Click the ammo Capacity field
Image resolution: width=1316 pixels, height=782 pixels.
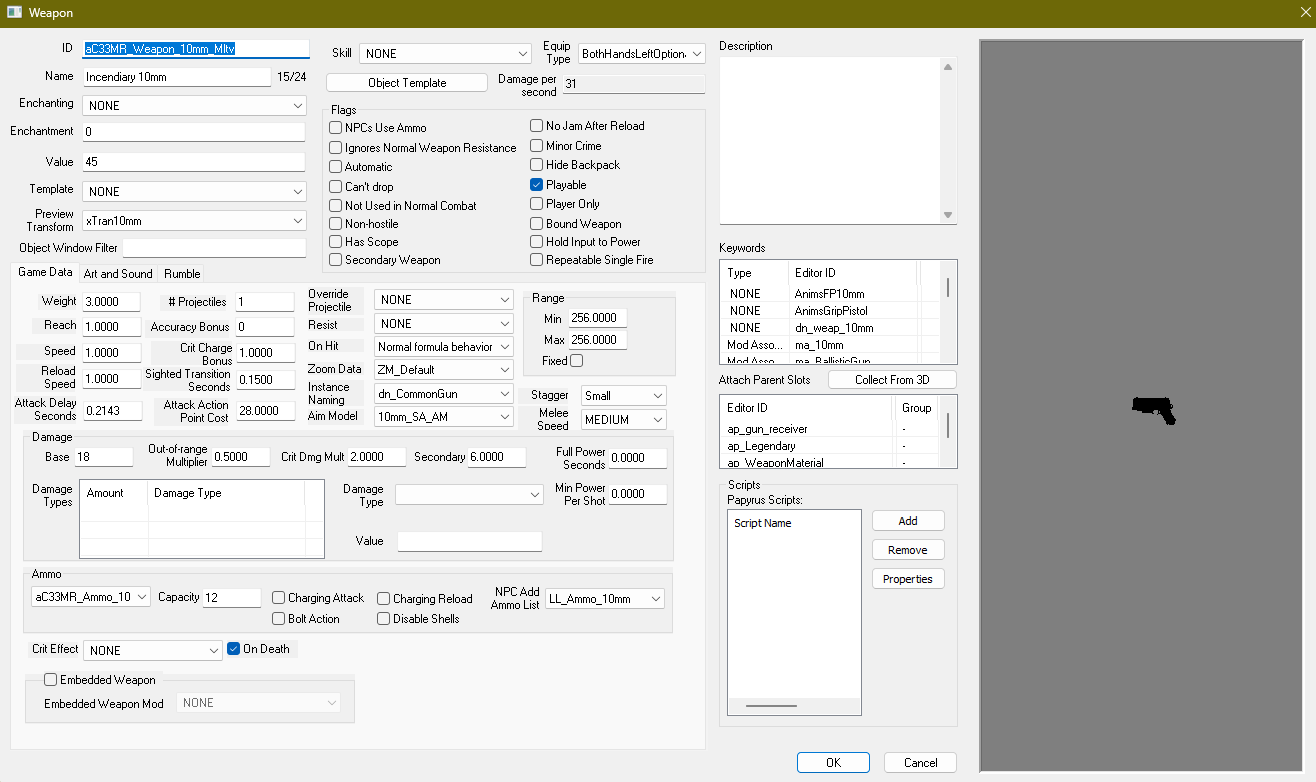[x=232, y=598]
